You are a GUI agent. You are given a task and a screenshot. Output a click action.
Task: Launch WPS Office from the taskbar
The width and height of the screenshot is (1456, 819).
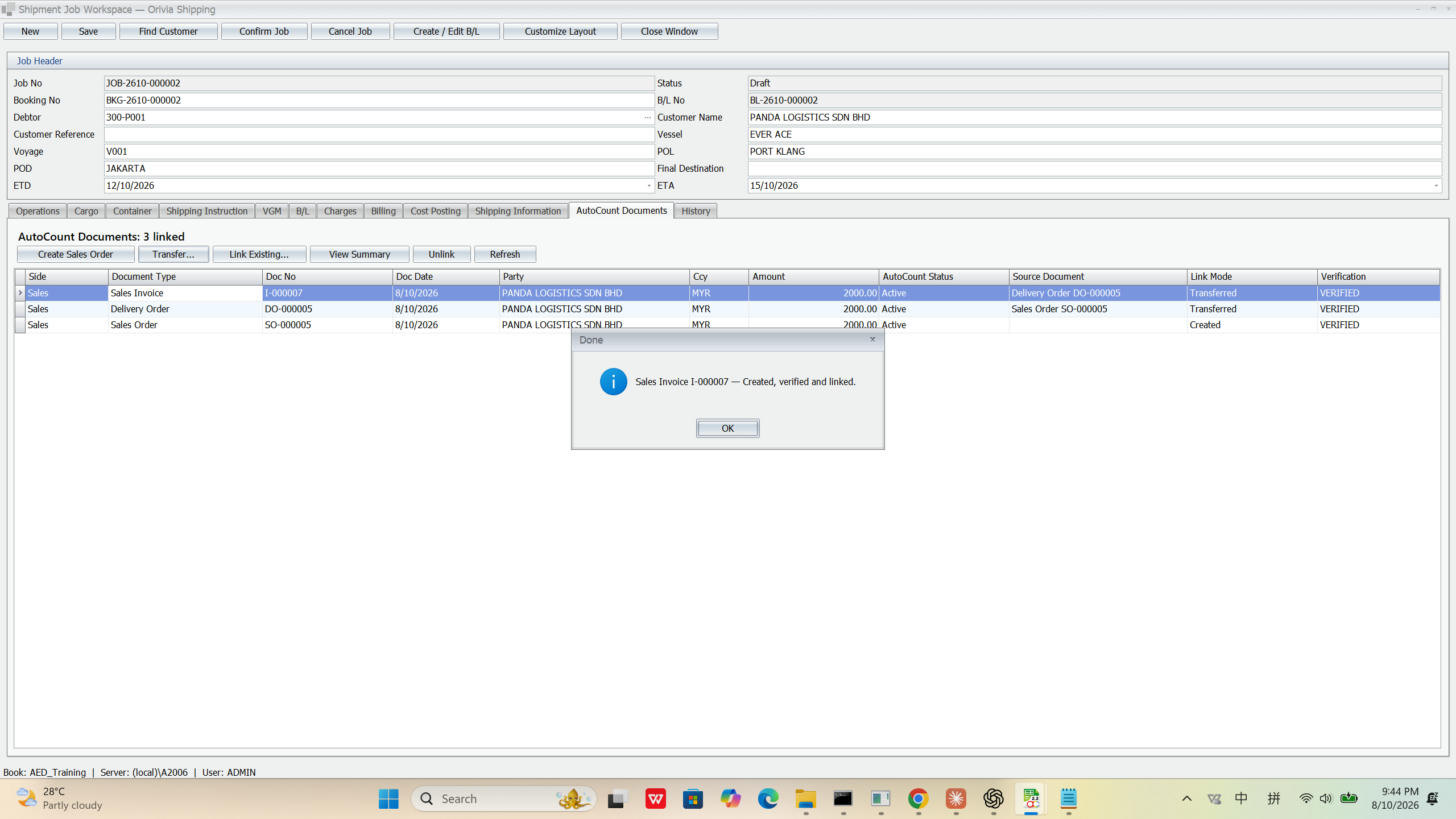point(655,798)
